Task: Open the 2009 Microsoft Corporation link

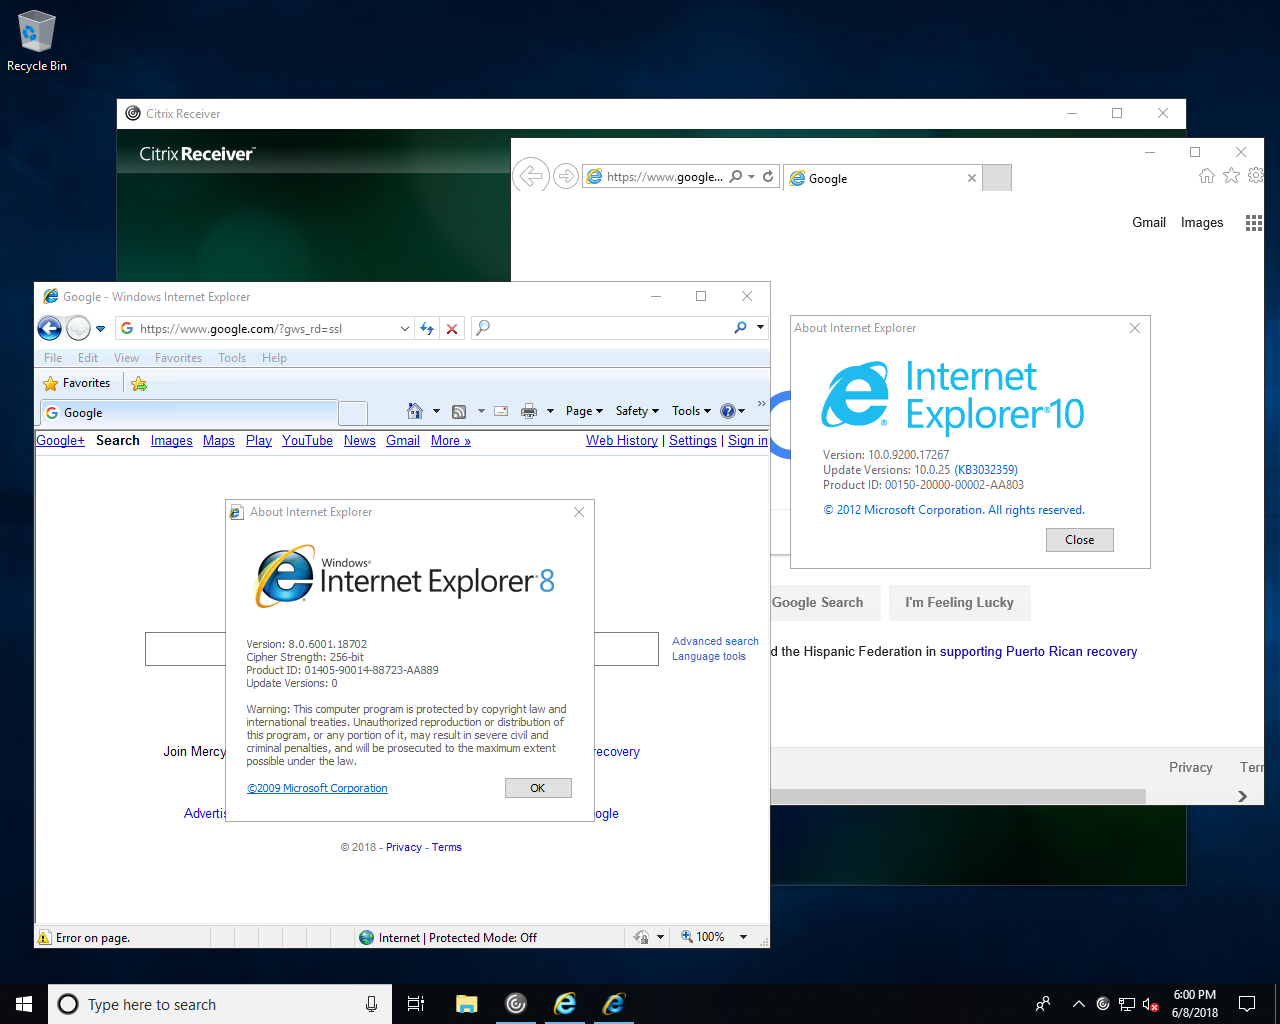Action: tap(317, 788)
